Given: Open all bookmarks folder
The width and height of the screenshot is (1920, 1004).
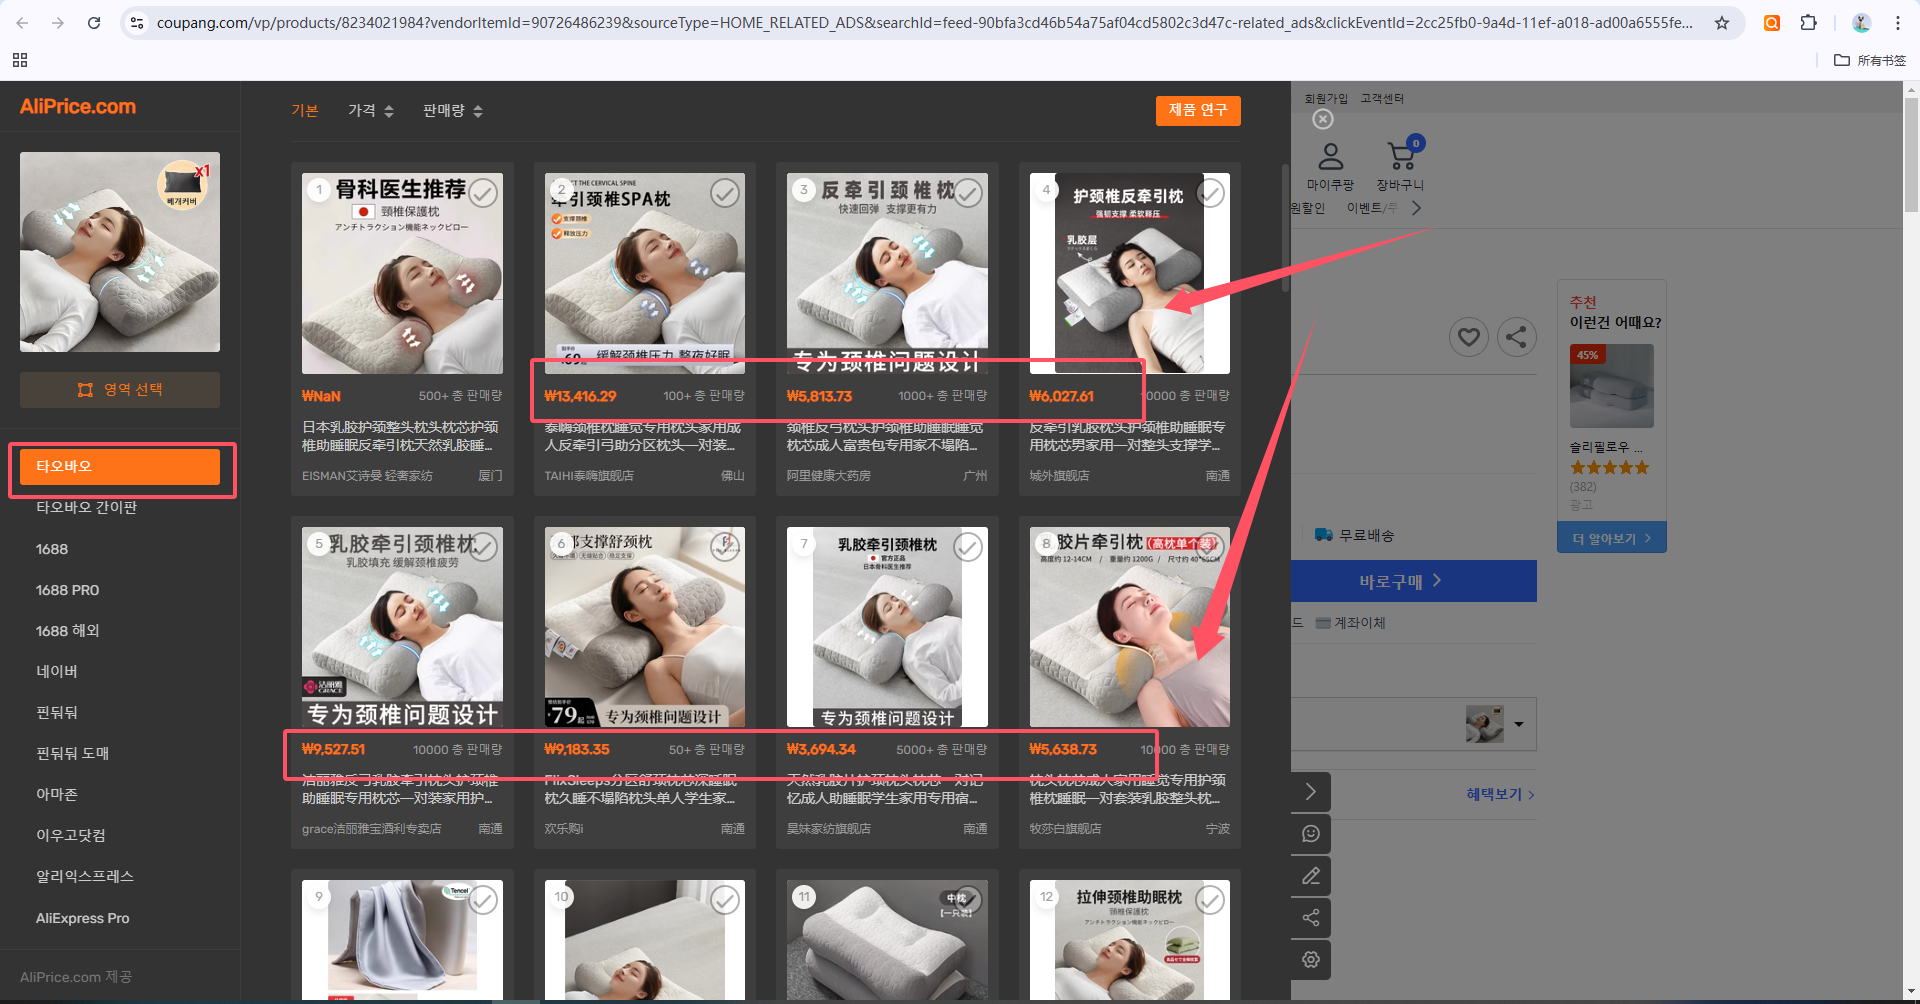Looking at the screenshot, I should click(x=1869, y=60).
